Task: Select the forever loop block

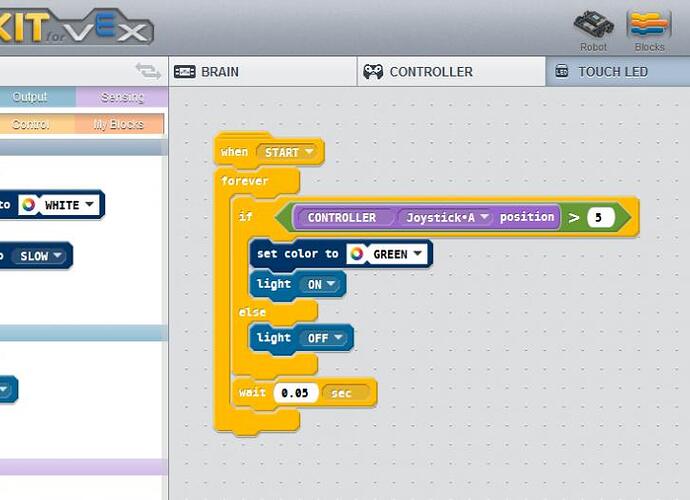Action: point(245,181)
